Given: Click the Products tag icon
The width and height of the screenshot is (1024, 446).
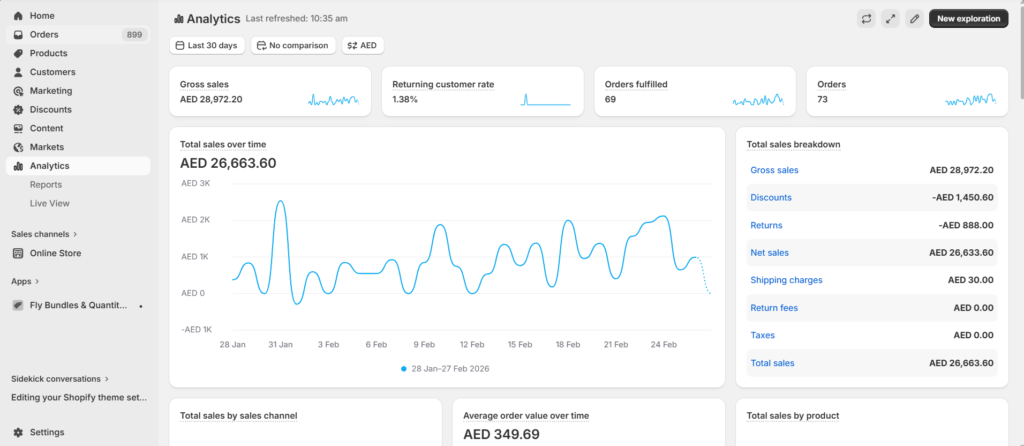Looking at the screenshot, I should tap(18, 53).
